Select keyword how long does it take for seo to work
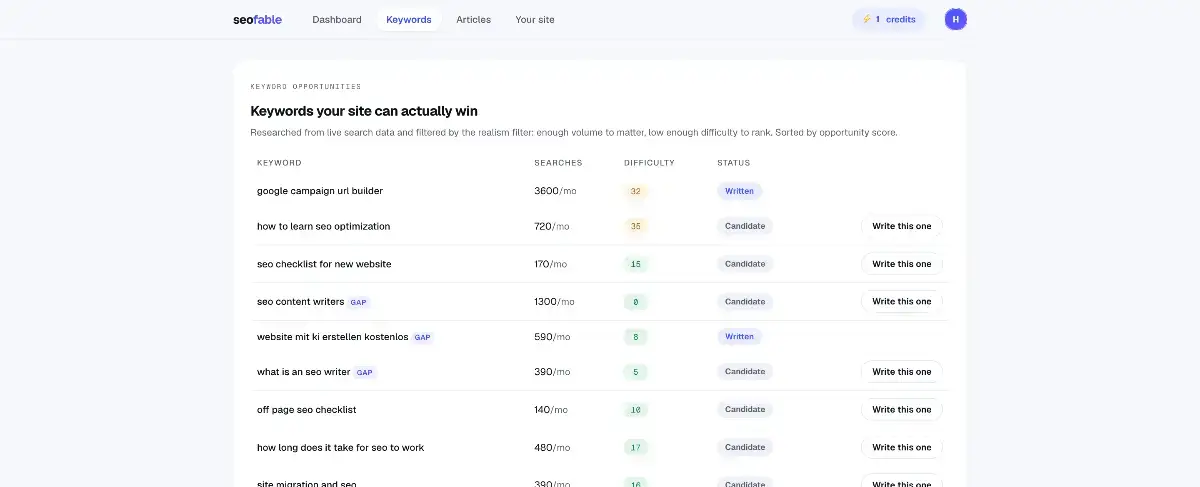The width and height of the screenshot is (1200, 487). pyautogui.click(x=340, y=447)
